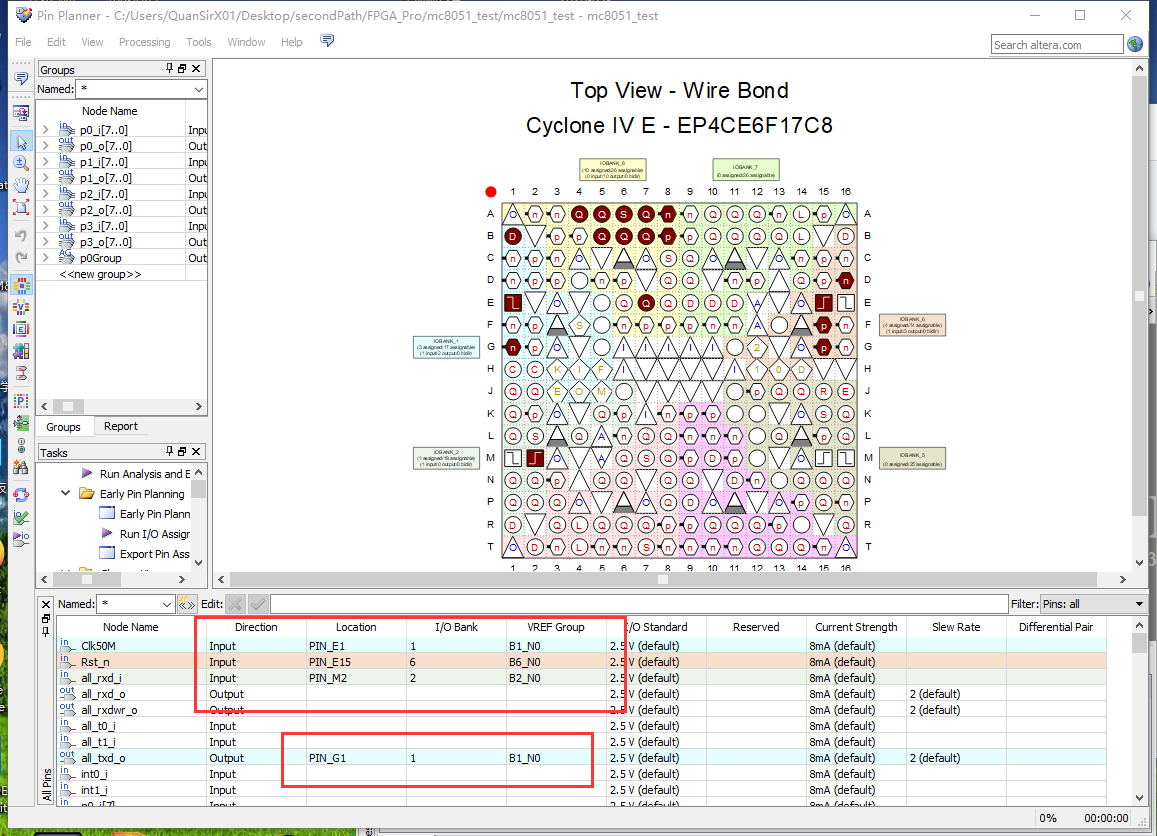The width and height of the screenshot is (1157, 836).
Task: Click the PIN_G1 location cell
Action: point(356,758)
